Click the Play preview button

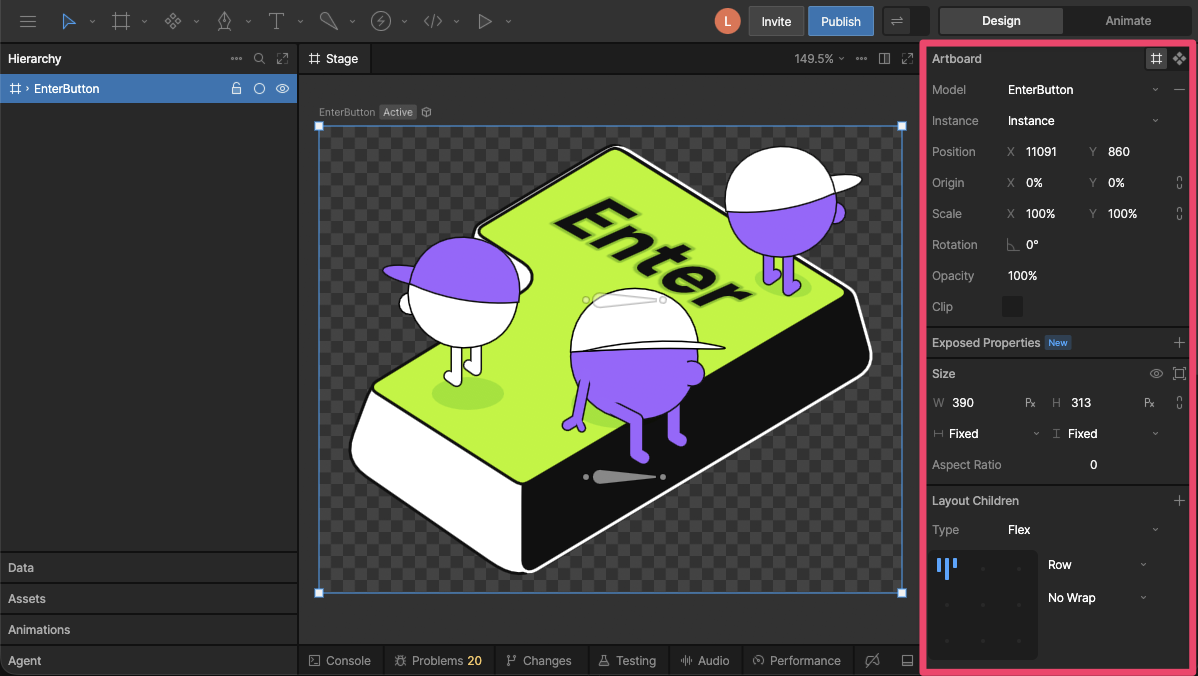point(484,21)
